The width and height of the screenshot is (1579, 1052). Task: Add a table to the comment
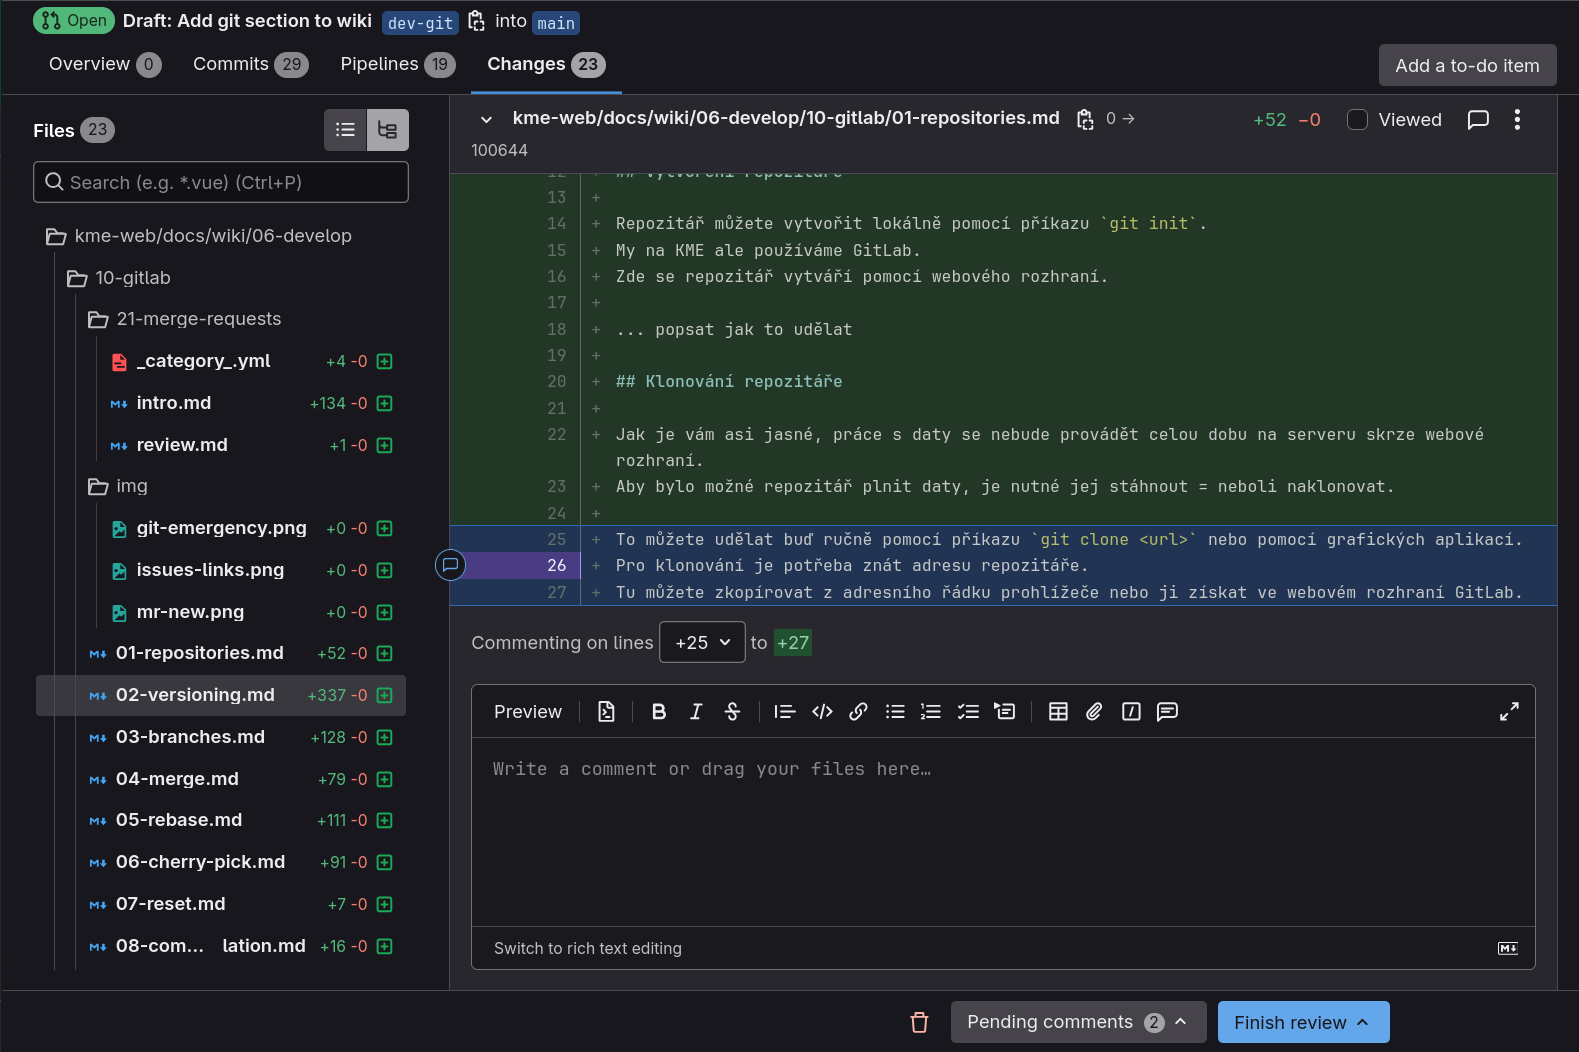tap(1058, 712)
